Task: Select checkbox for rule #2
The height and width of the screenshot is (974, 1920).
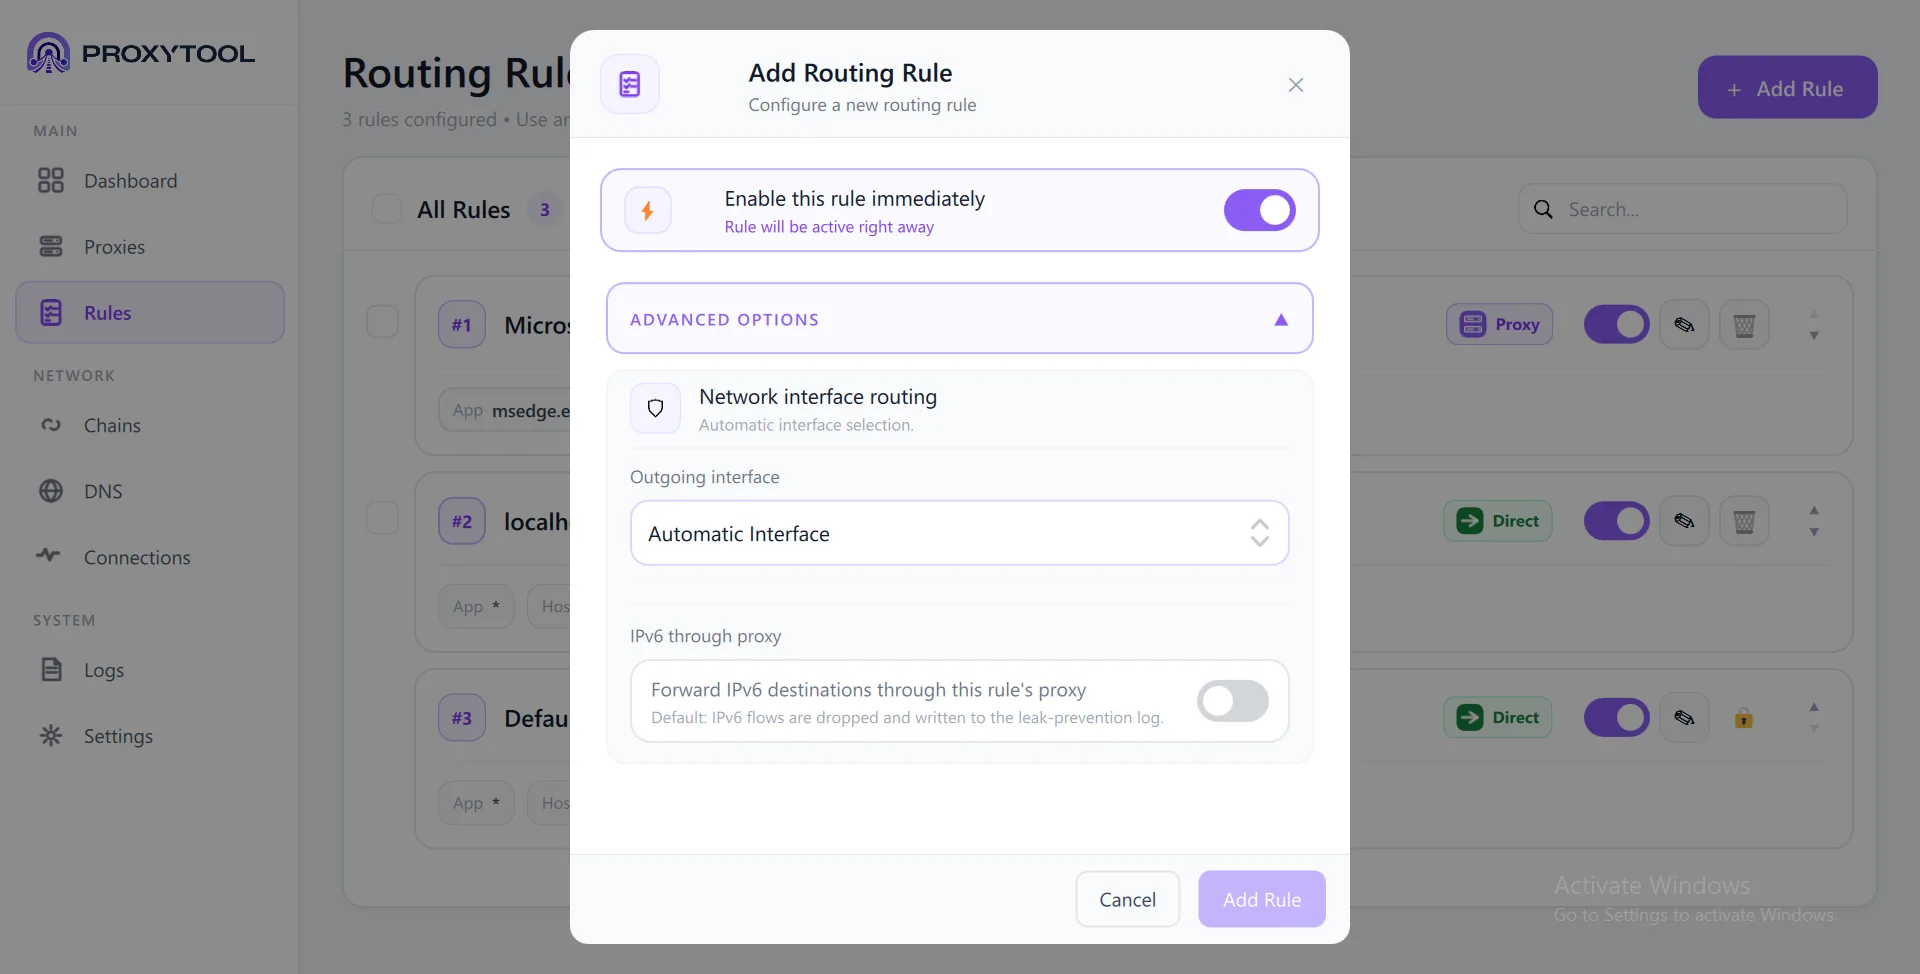Action: click(383, 518)
